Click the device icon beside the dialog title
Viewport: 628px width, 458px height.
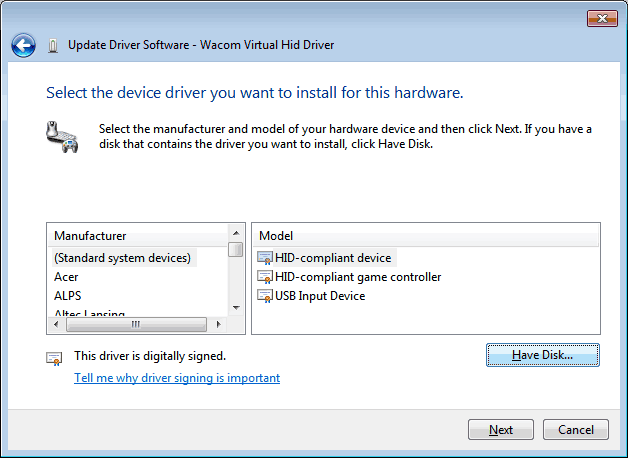53,45
